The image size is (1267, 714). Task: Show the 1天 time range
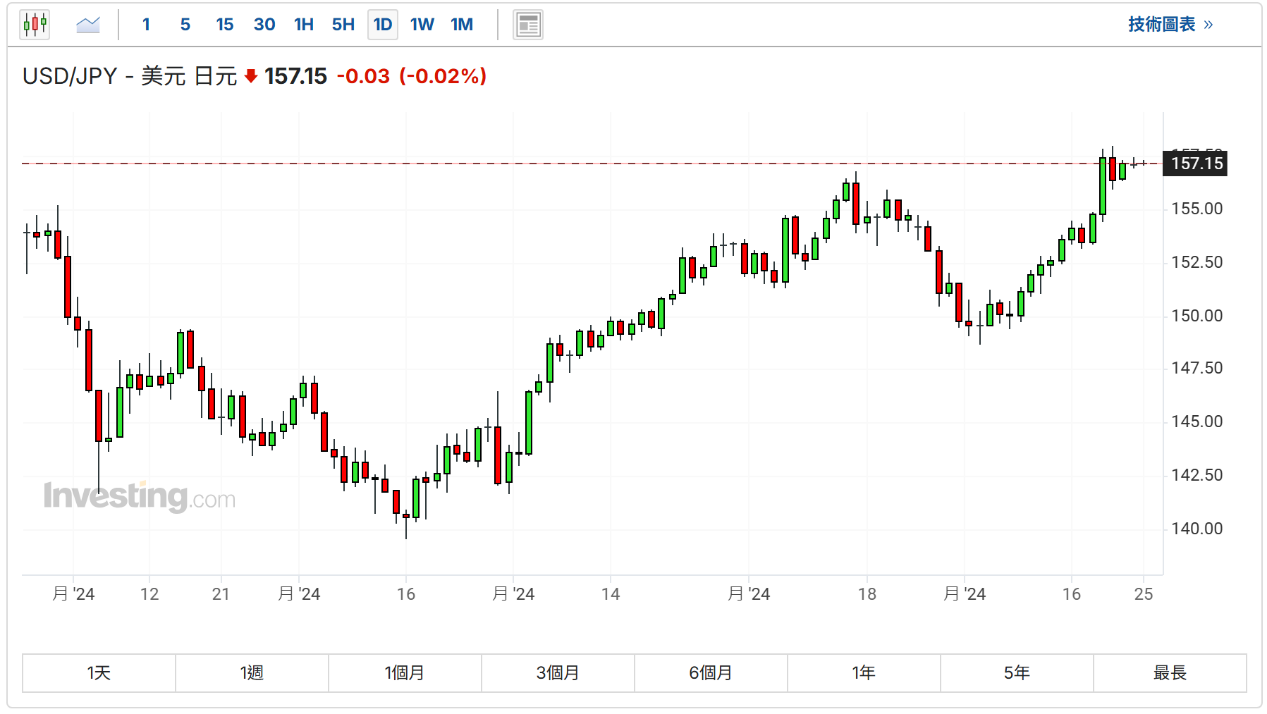99,673
